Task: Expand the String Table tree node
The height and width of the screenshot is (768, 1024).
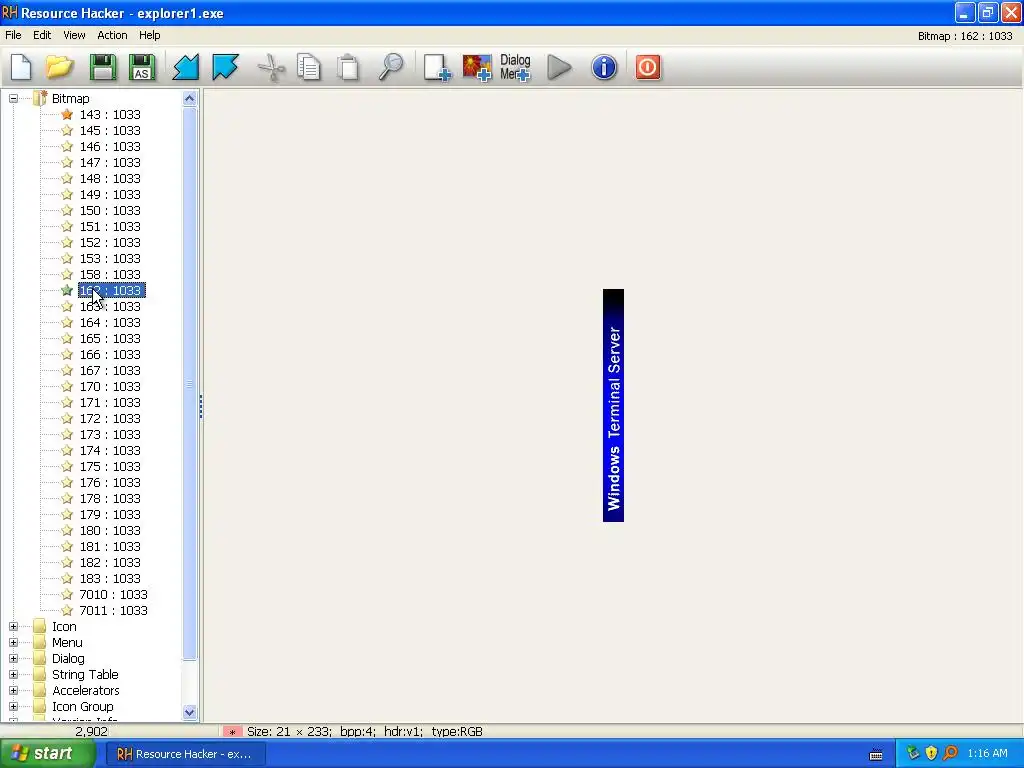Action: tap(13, 675)
